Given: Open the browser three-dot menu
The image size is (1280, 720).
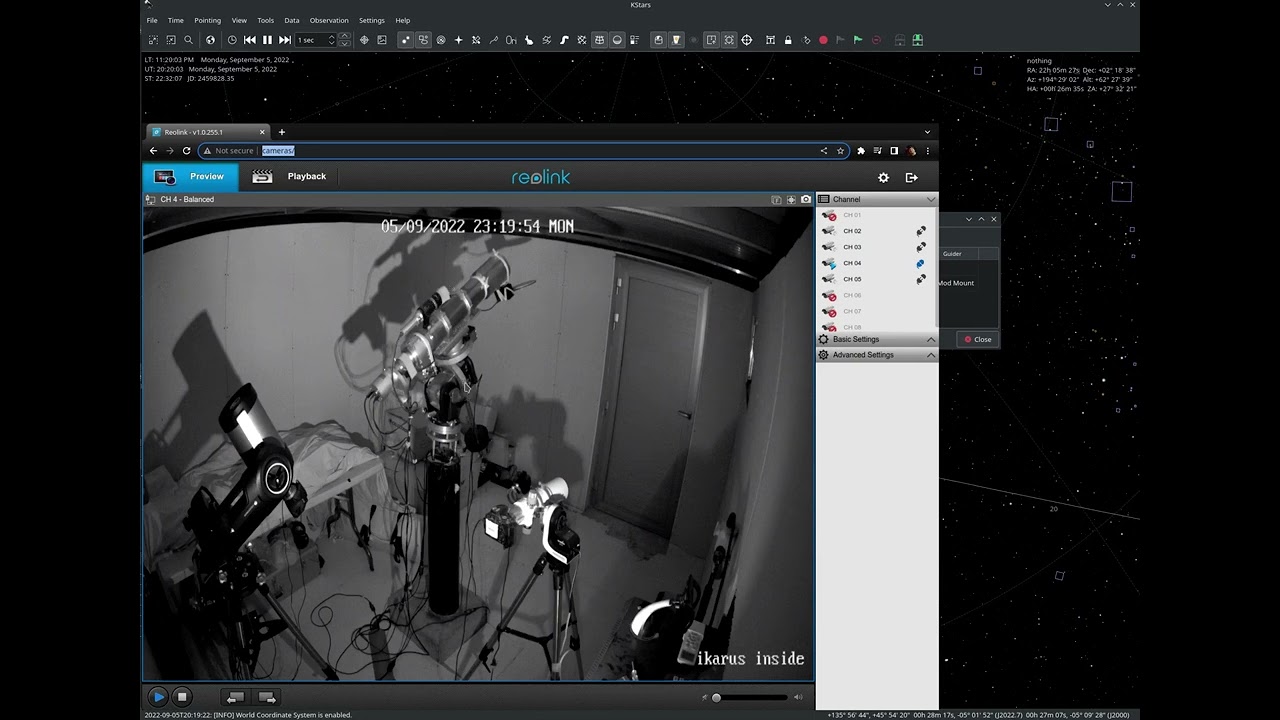Looking at the screenshot, I should coord(928,151).
